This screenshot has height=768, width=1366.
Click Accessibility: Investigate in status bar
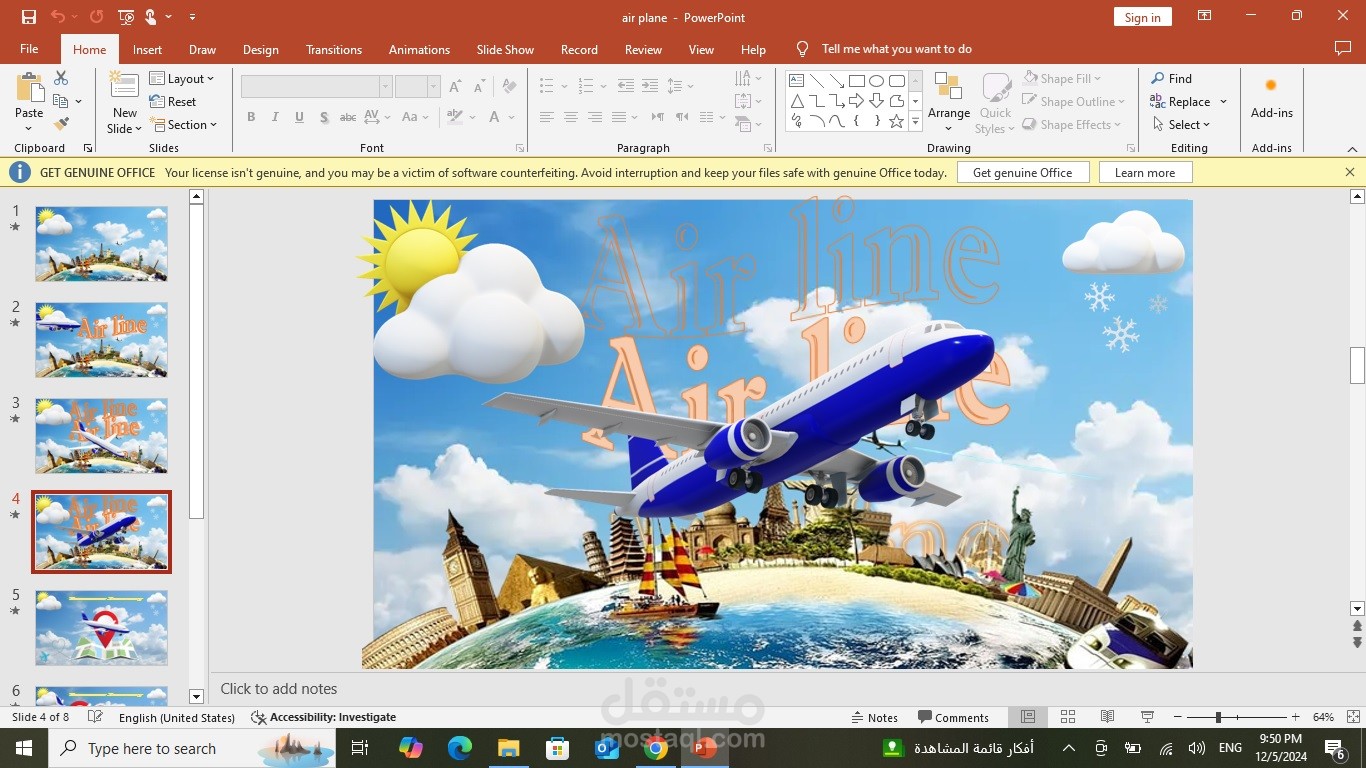coord(323,717)
